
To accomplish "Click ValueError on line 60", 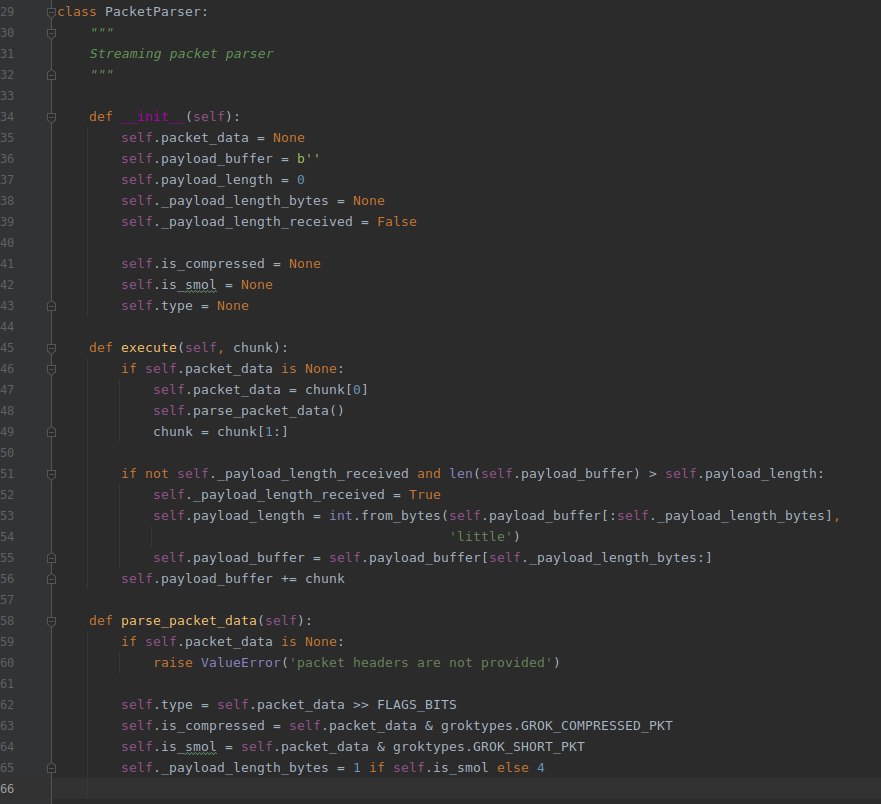I will 240,663.
